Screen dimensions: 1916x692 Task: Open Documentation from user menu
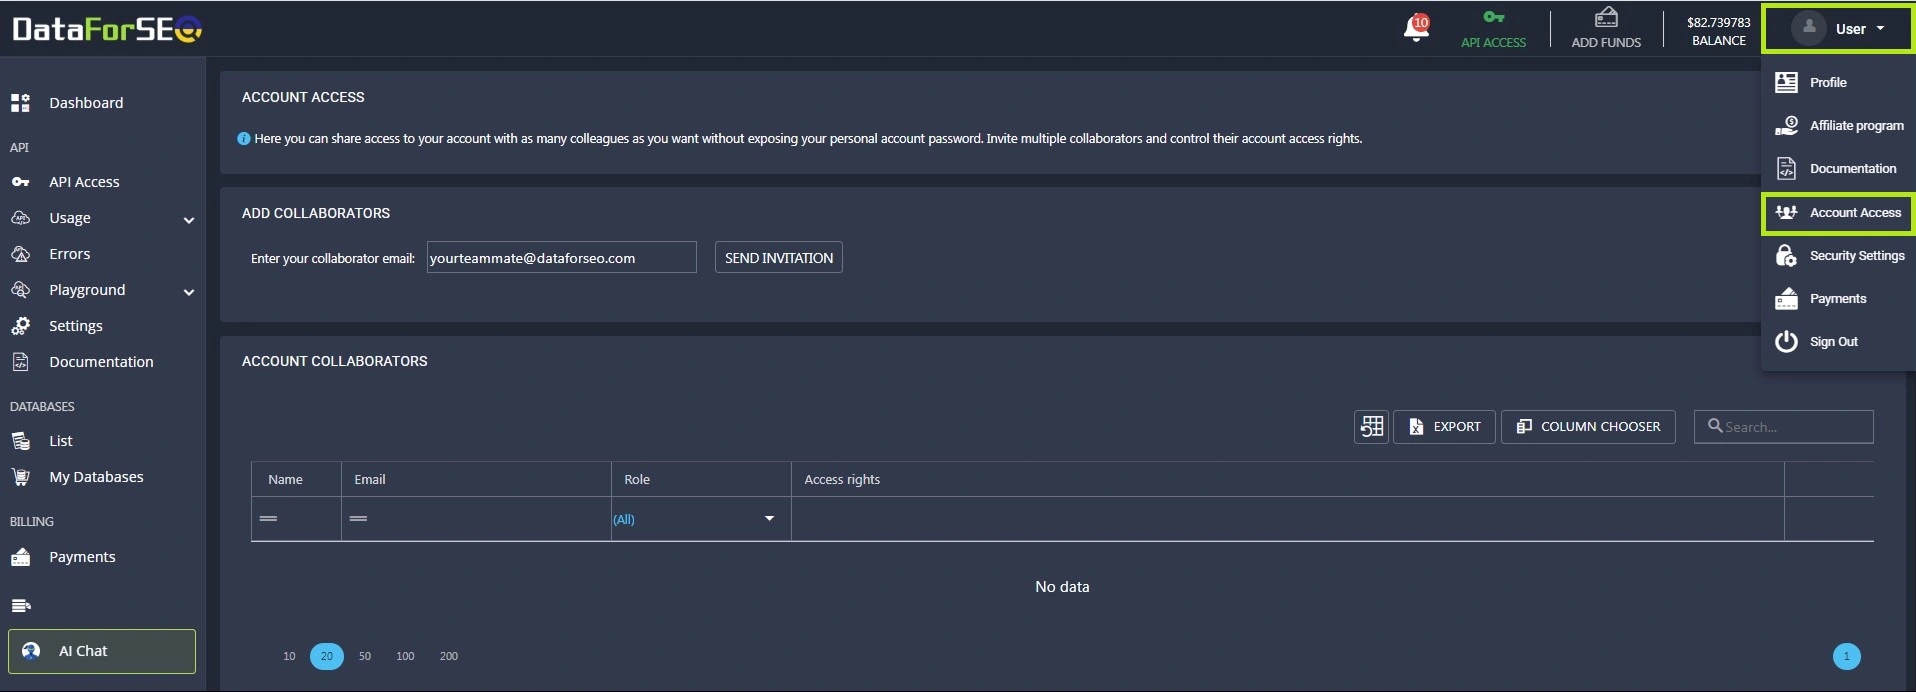click(x=1837, y=168)
